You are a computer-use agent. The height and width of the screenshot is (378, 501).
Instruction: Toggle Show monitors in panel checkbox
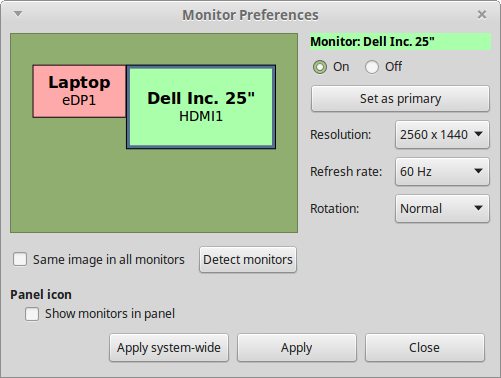(32, 314)
